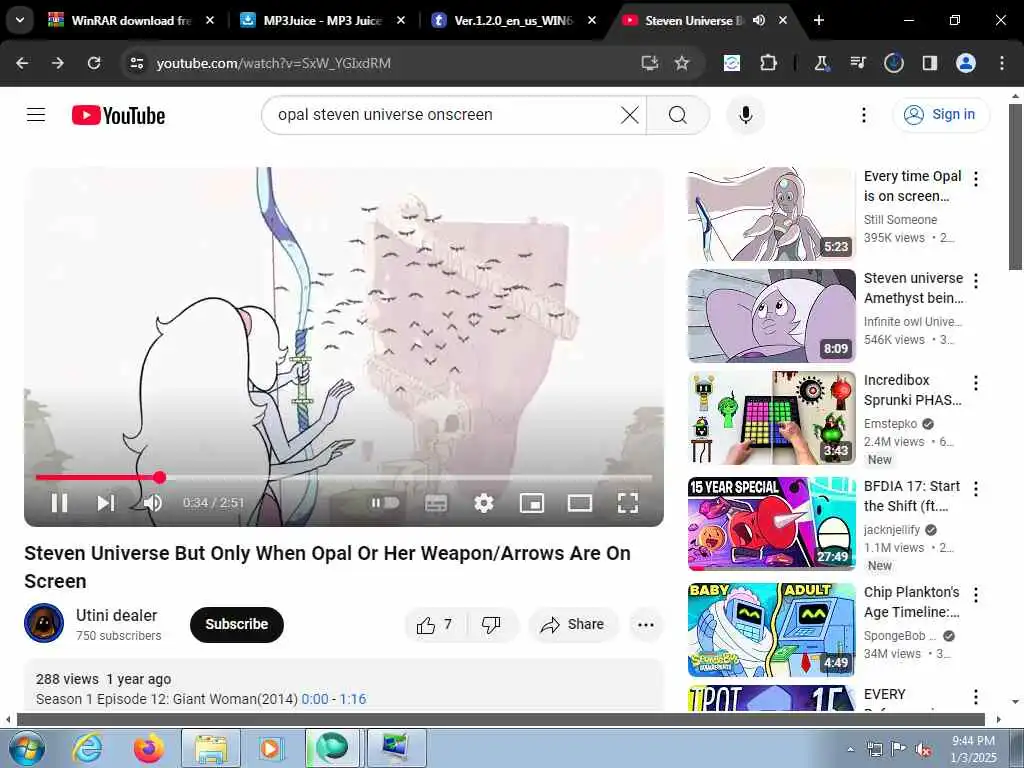
Task: Launch Firefox from taskbar
Action: tap(149, 748)
